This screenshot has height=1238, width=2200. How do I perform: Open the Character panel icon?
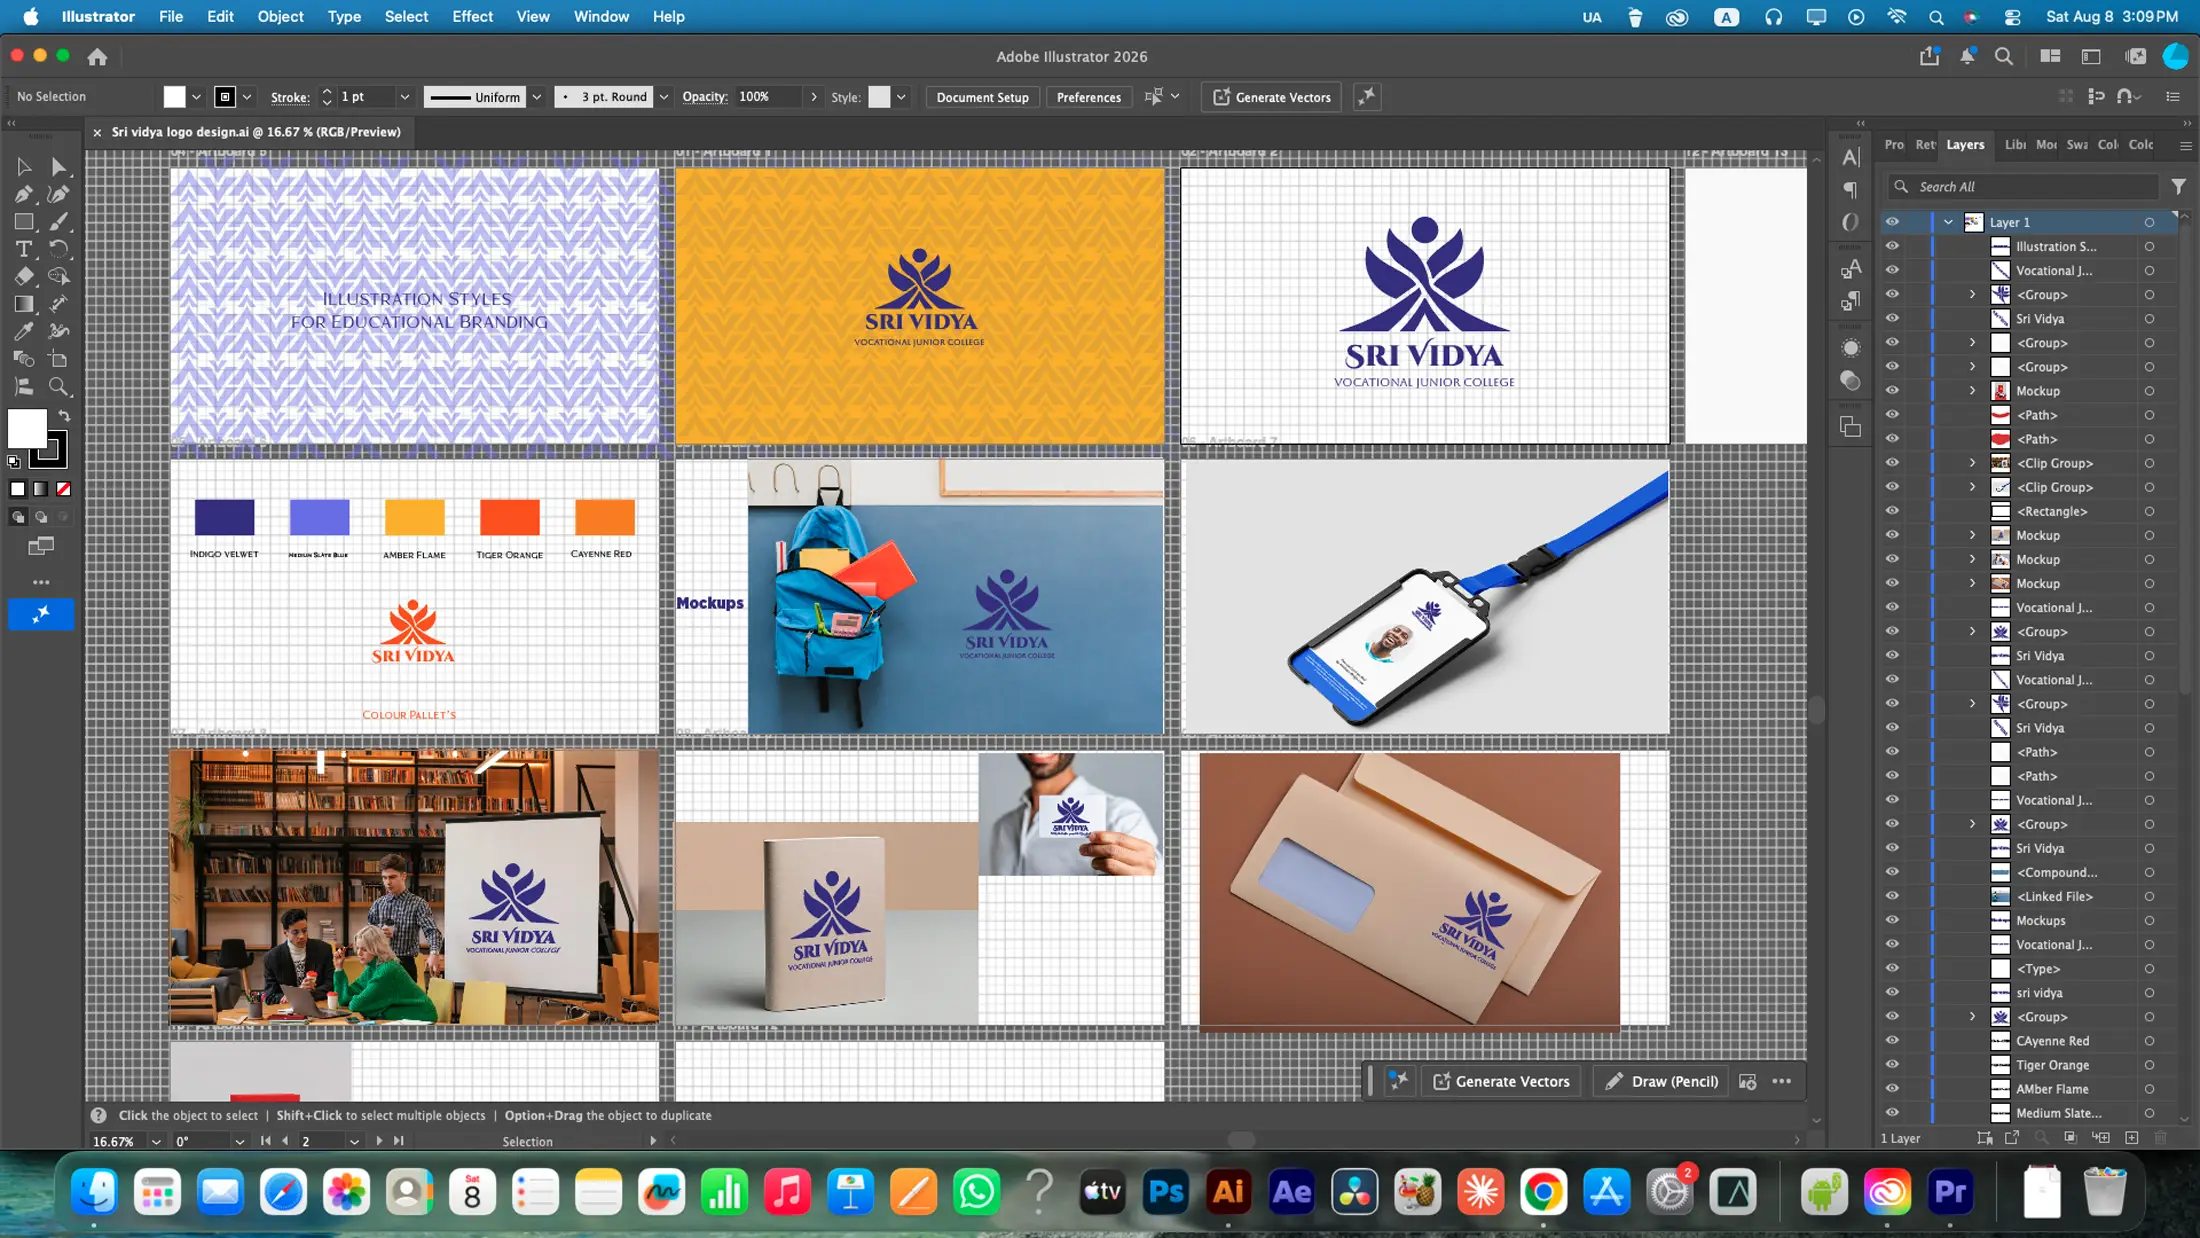tap(1851, 158)
